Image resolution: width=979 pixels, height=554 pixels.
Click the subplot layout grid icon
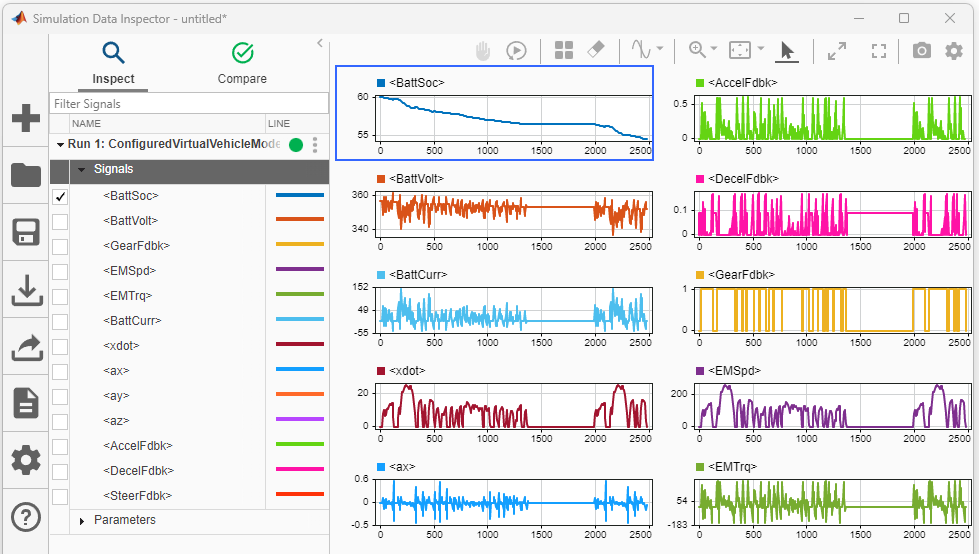point(563,50)
